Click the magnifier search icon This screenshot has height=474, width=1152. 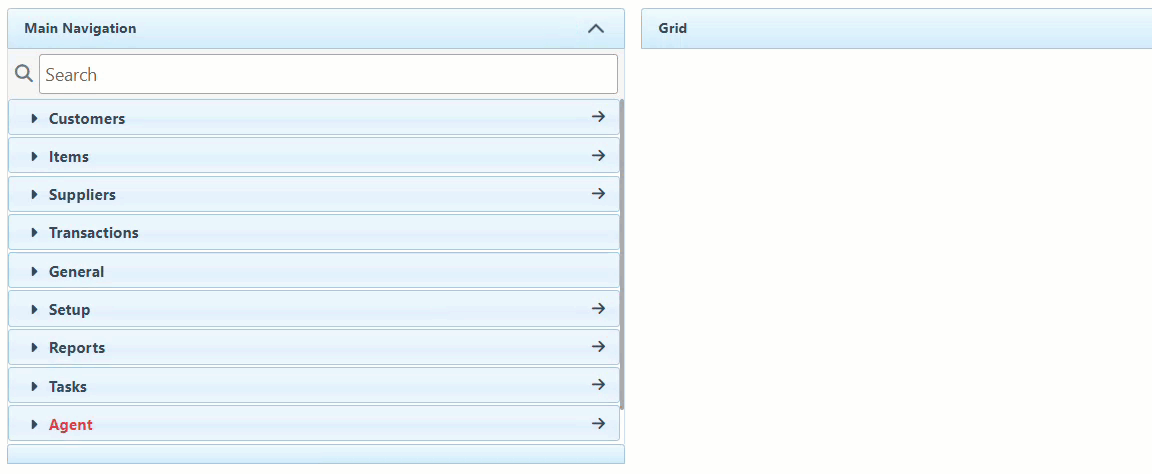click(x=24, y=74)
